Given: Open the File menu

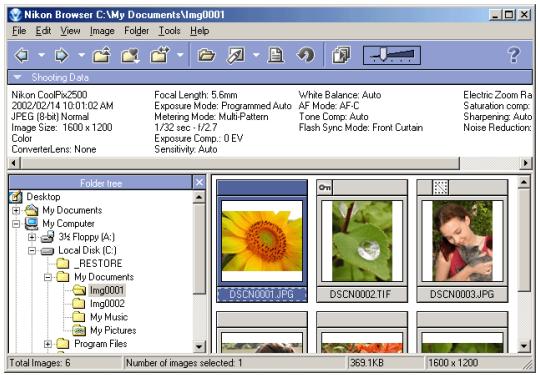Looking at the screenshot, I should click(19, 31).
